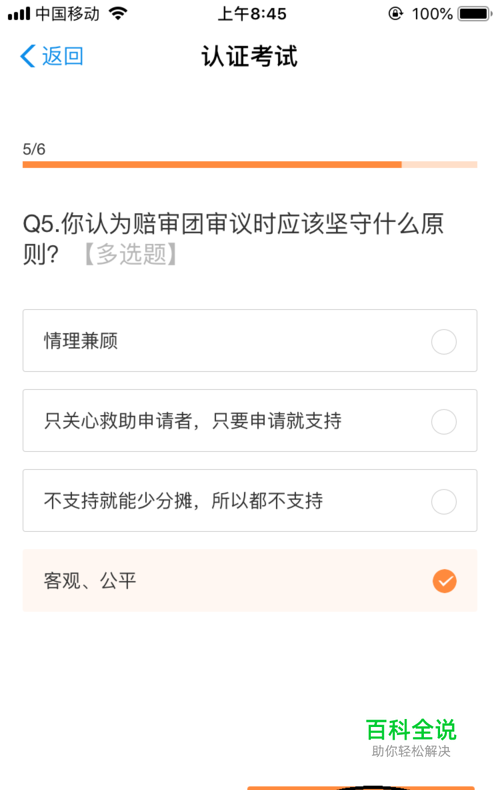Tap the 返回 back label
This screenshot has height=790, width=500.
(62, 56)
